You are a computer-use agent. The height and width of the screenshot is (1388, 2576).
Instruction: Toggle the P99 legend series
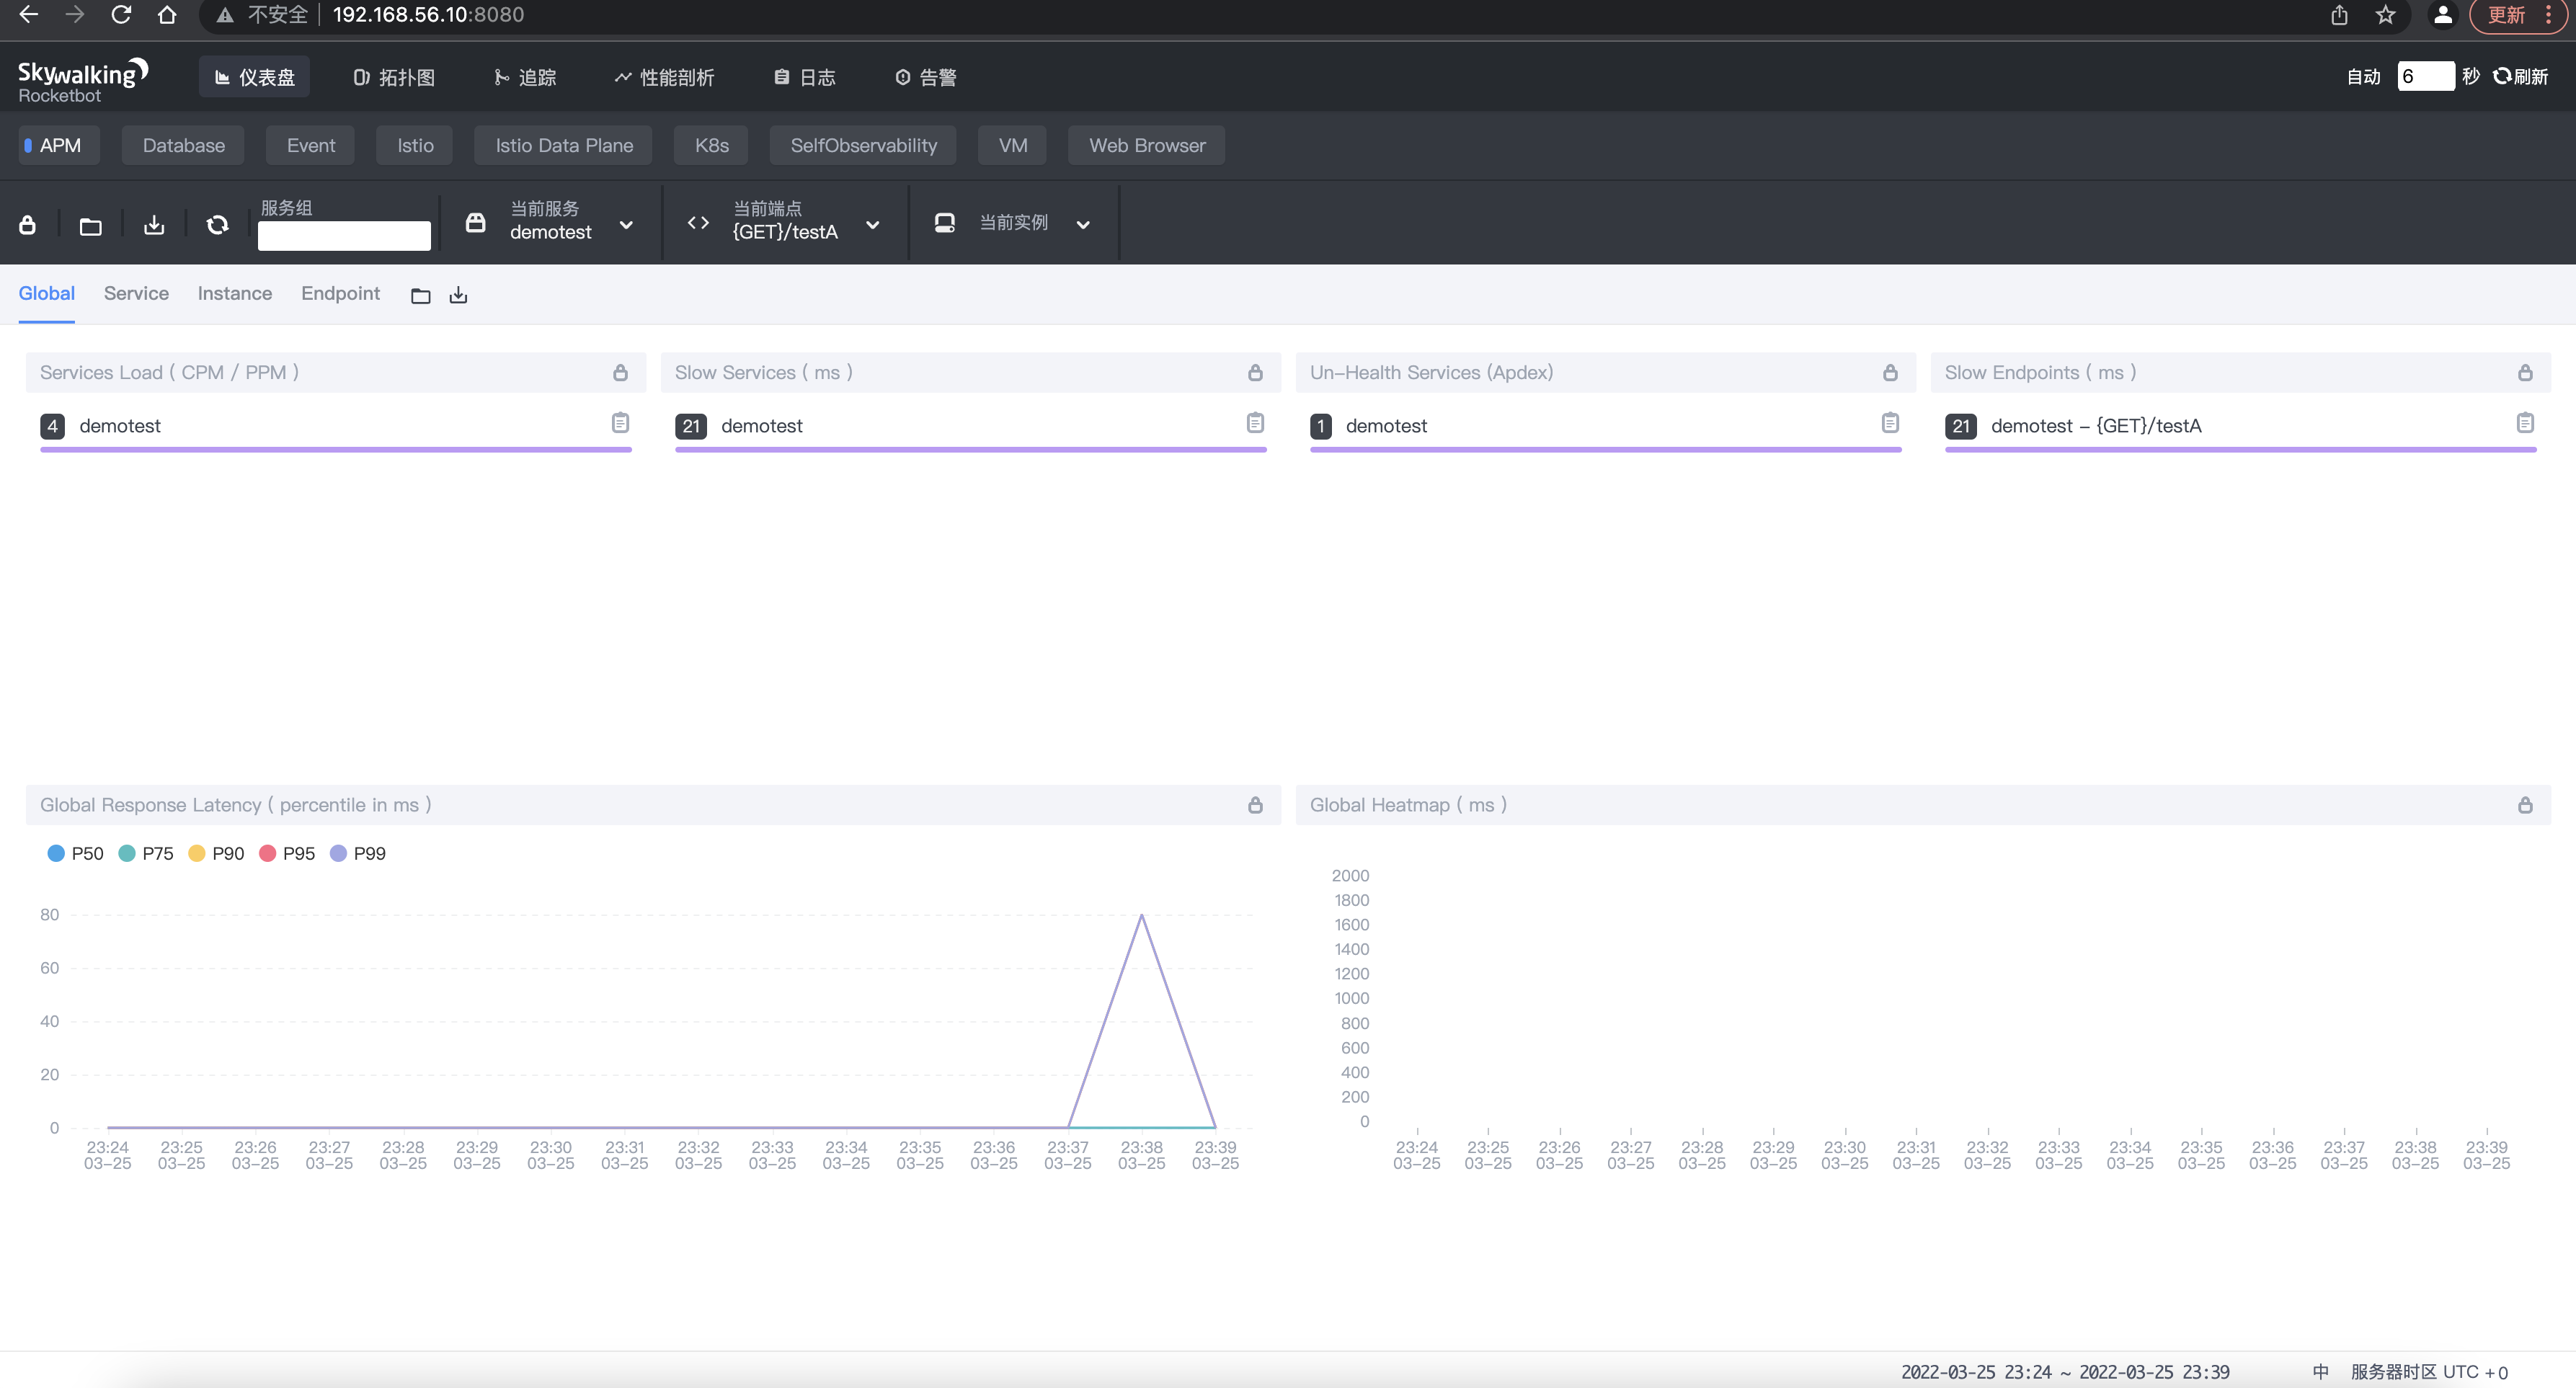358,853
